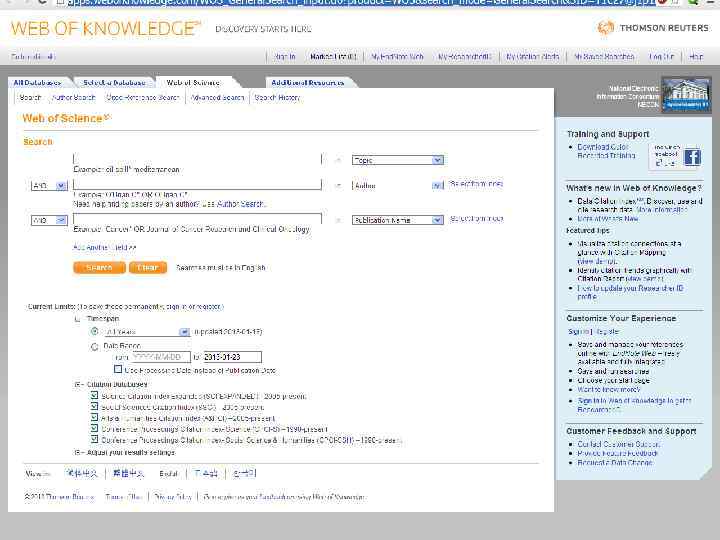Open the All Years timespan dropdown

pyautogui.click(x=147, y=332)
